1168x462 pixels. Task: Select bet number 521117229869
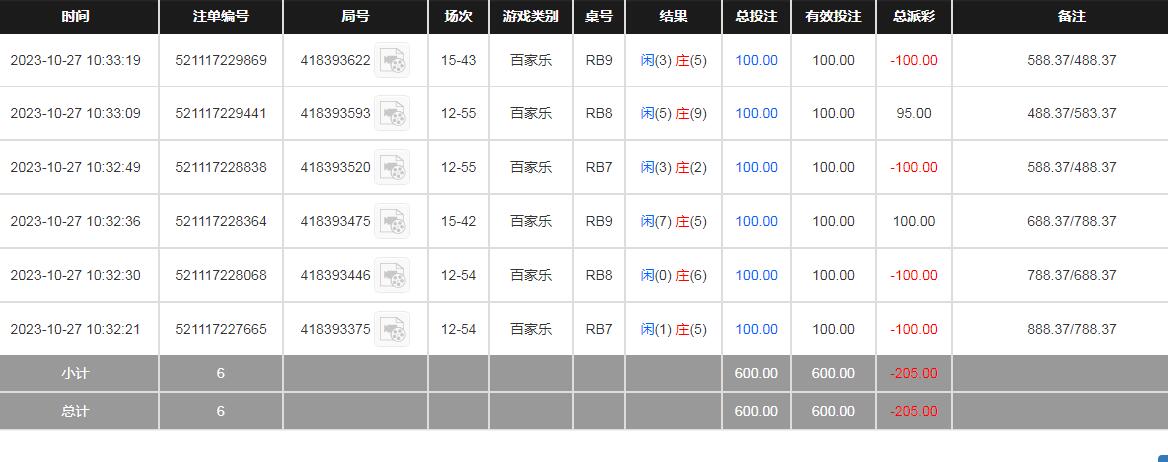[x=221, y=60]
